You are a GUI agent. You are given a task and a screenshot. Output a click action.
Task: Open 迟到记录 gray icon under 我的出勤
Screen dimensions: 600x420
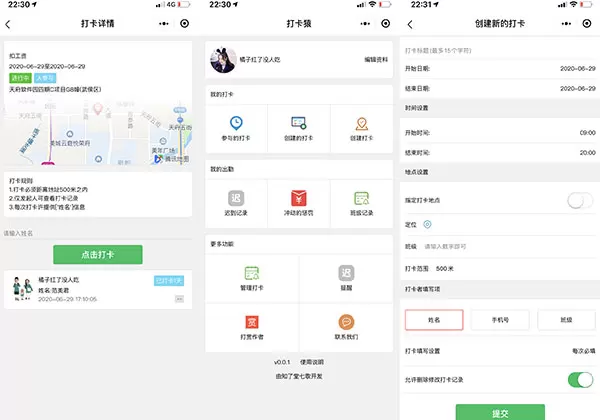(236, 198)
